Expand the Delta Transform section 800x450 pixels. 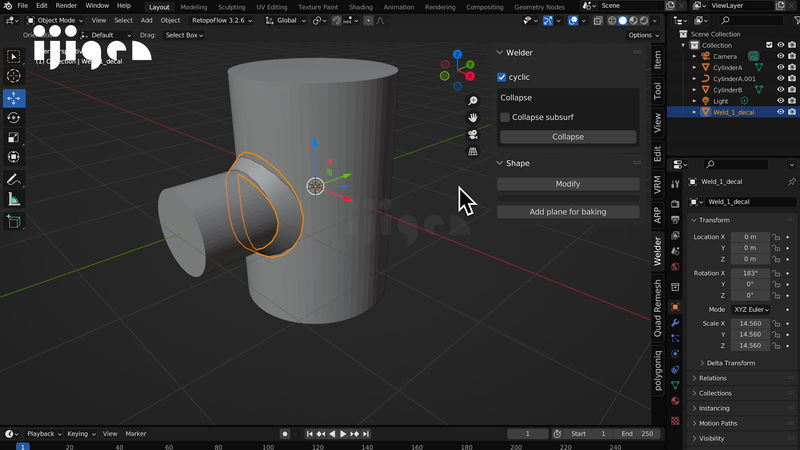coord(729,363)
